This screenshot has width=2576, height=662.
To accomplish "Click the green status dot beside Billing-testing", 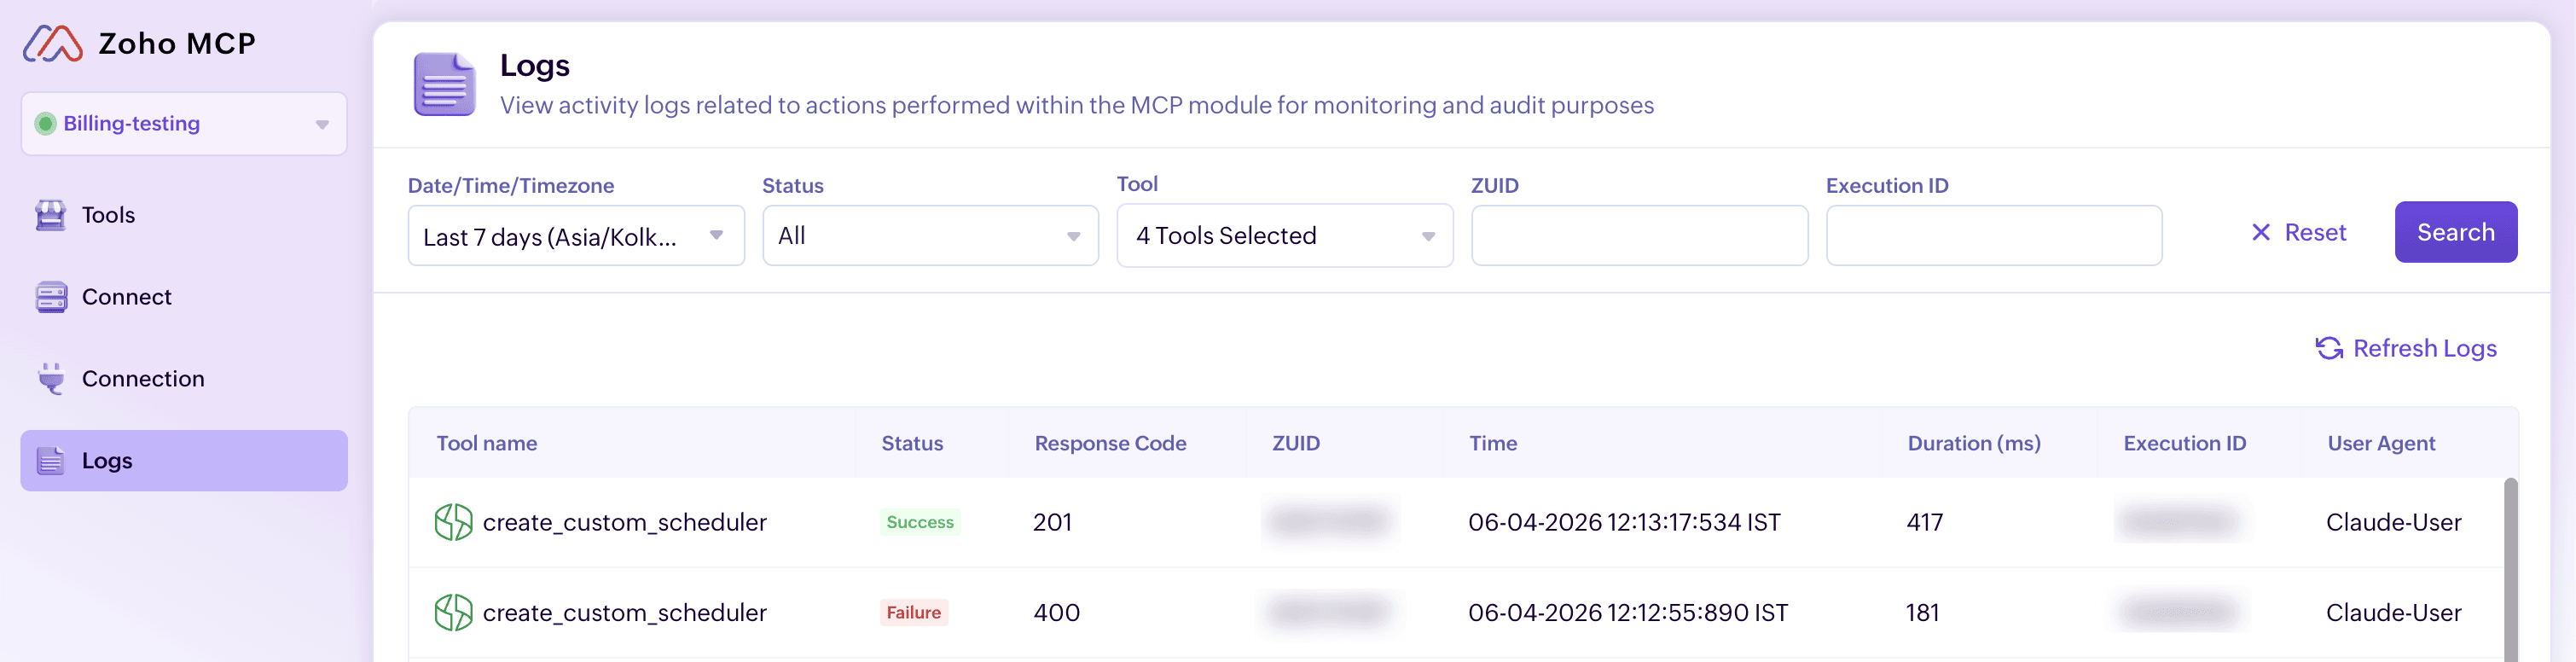I will pos(48,123).
